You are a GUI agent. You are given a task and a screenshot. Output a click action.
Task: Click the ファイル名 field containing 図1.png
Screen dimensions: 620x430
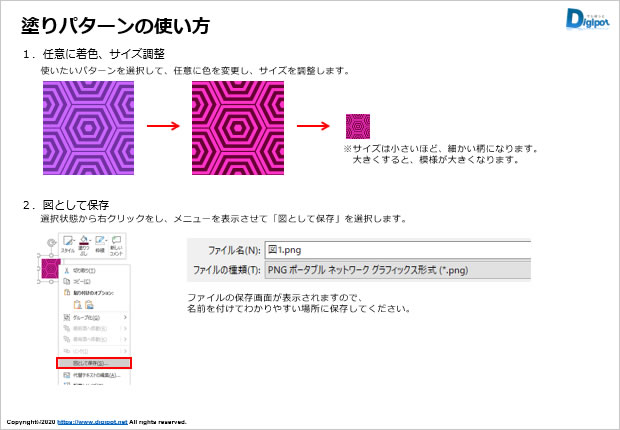click(397, 250)
